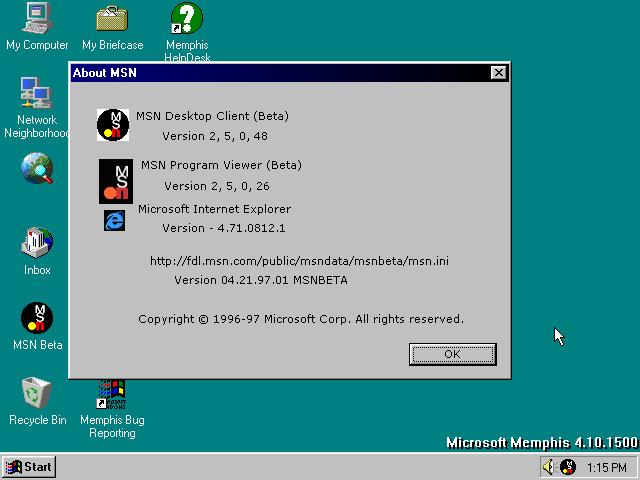Click 'Version 2, 5, 0, 48' text
640x480 pixels.
(215, 136)
